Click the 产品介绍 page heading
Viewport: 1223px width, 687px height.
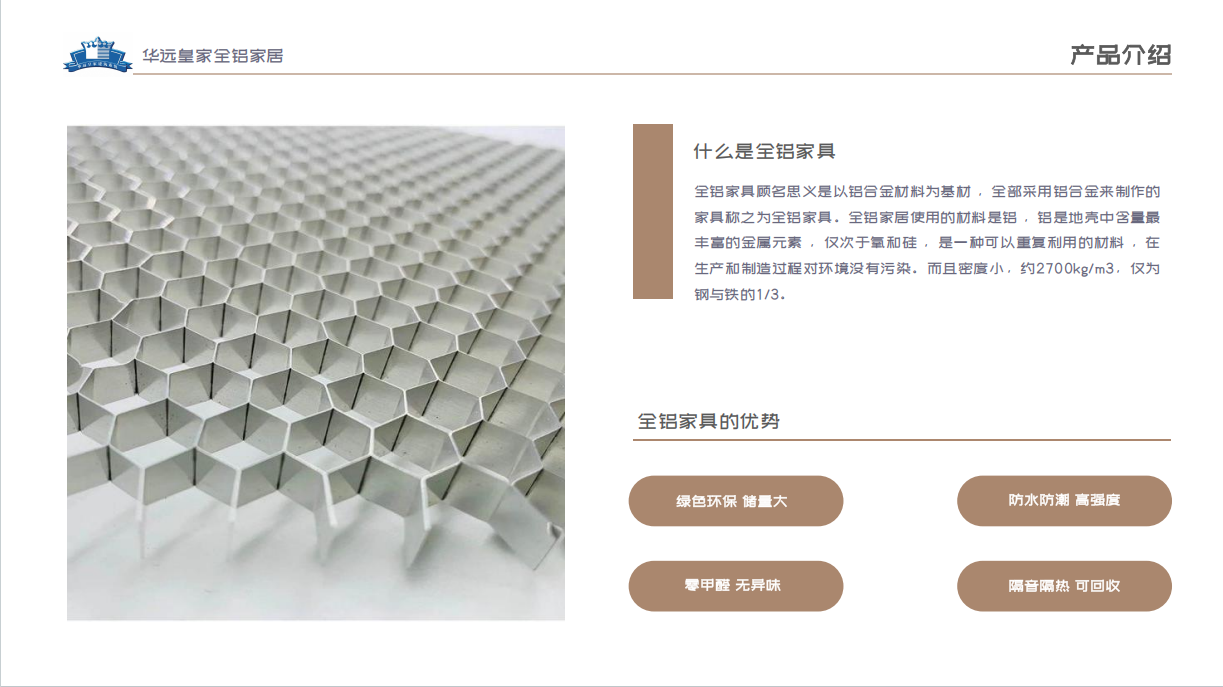point(1120,55)
